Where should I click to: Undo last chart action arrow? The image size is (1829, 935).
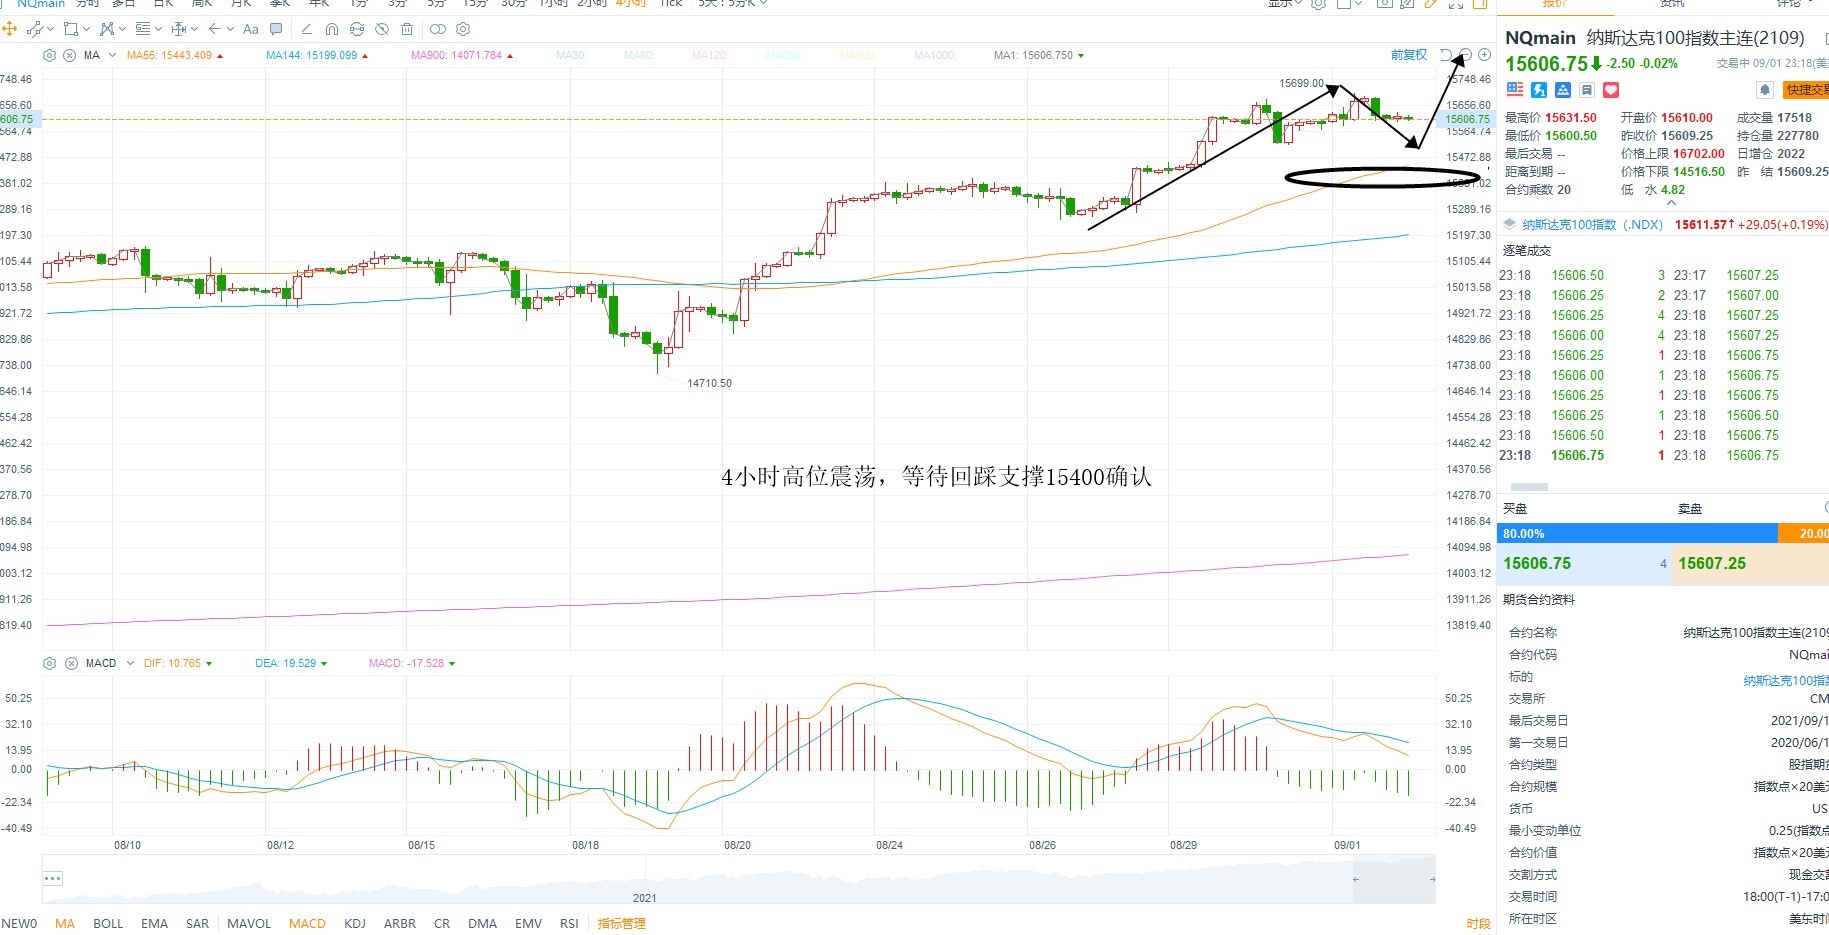point(1446,55)
